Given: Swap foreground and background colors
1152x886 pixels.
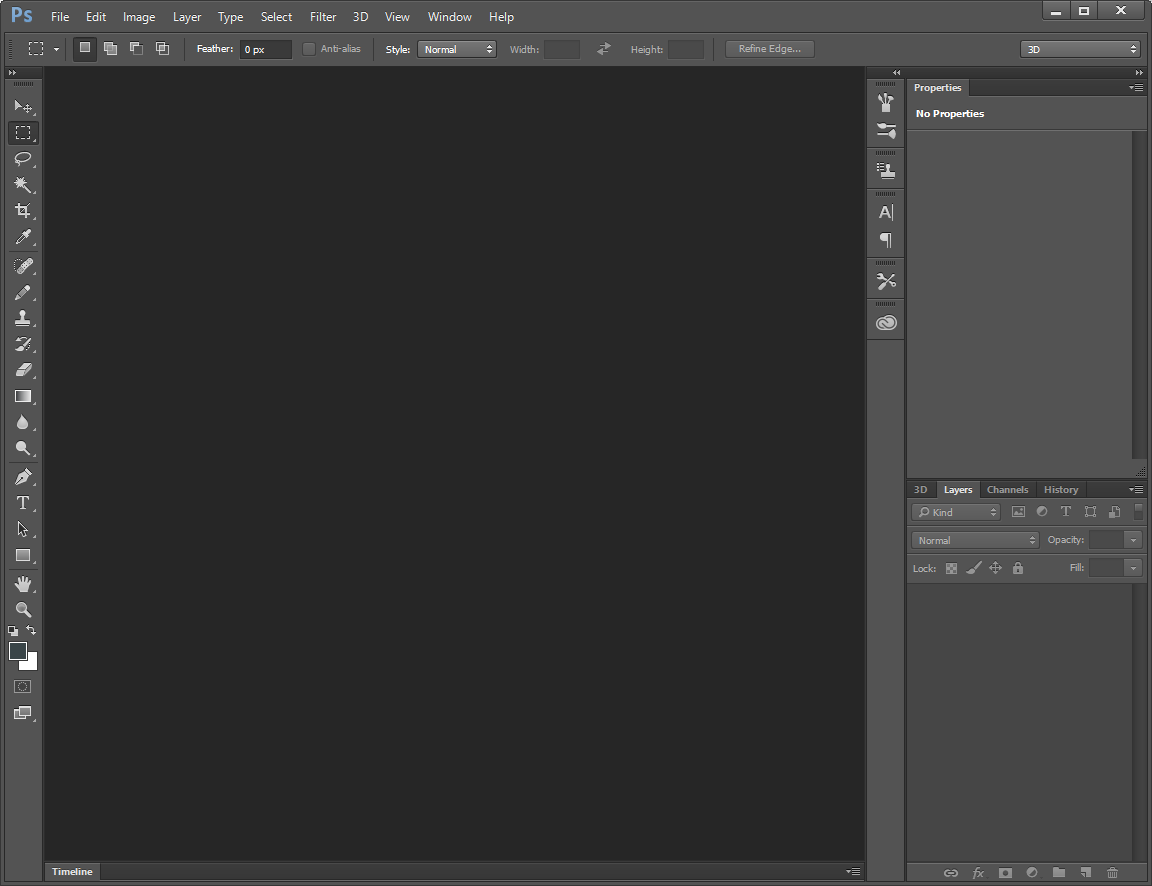Looking at the screenshot, I should pos(31,630).
